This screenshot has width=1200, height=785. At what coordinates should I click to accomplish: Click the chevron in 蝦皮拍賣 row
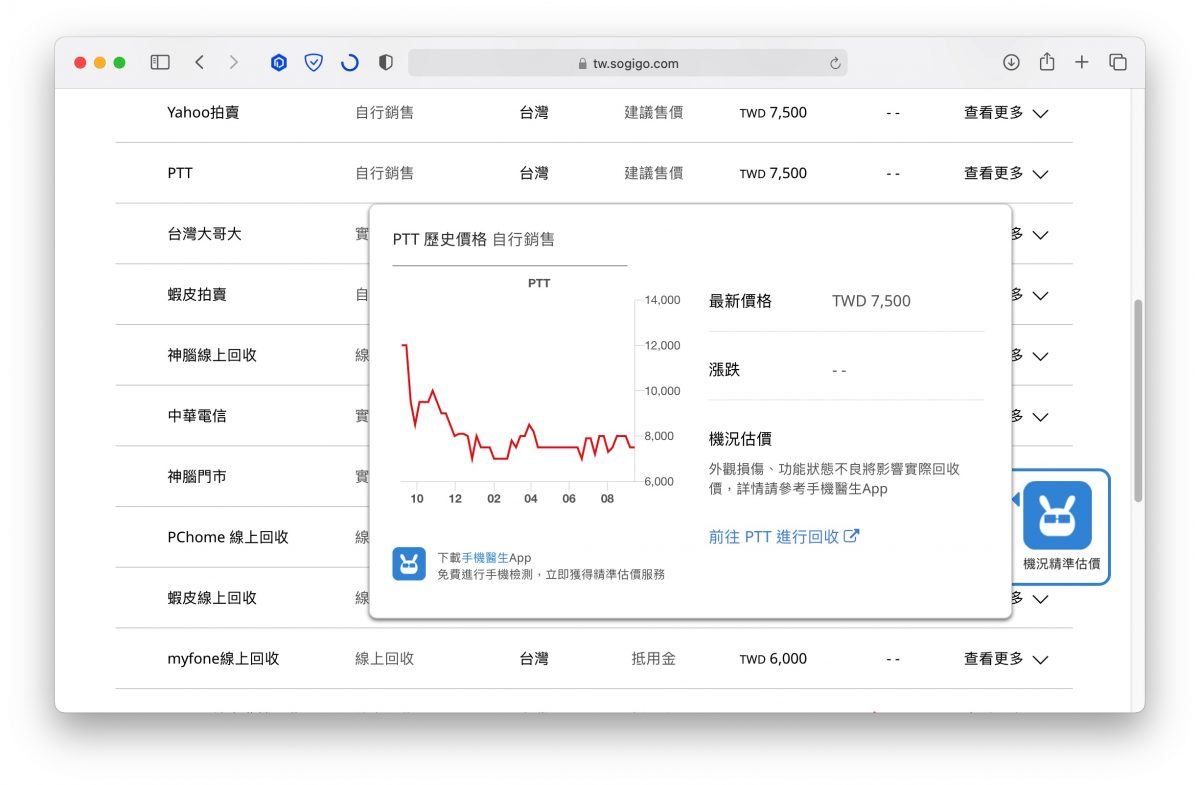(x=1040, y=296)
